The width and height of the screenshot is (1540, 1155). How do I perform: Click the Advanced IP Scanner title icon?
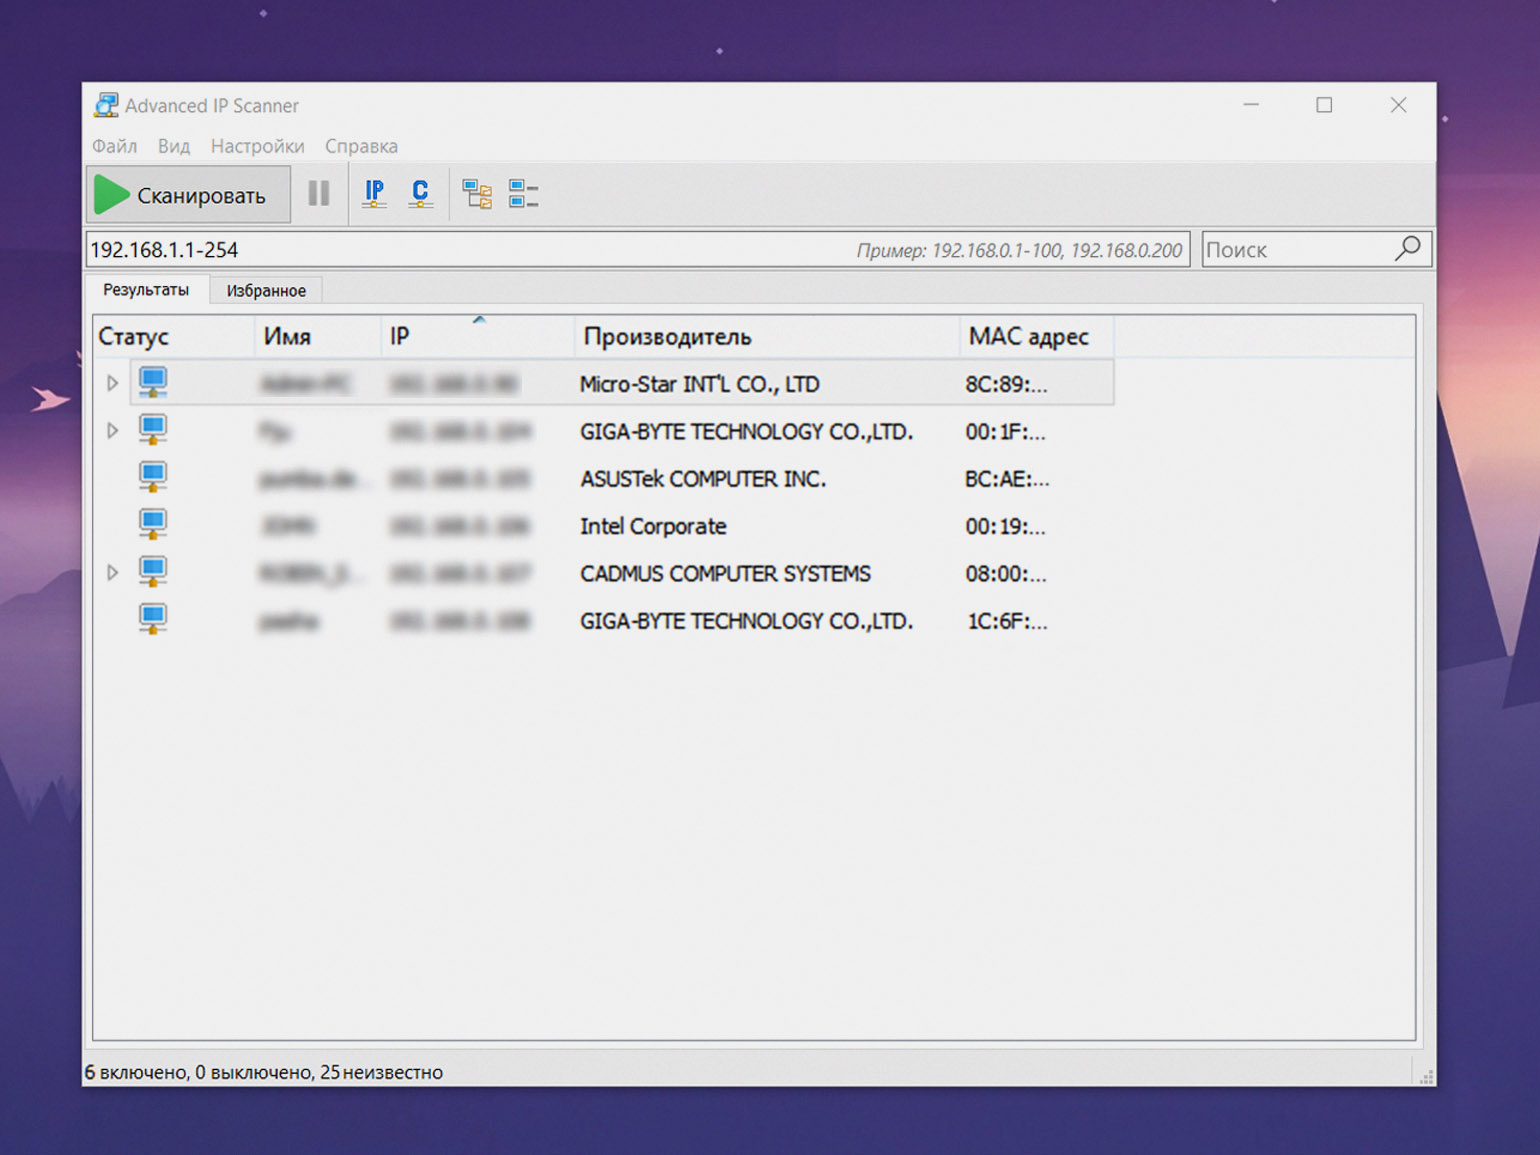(106, 105)
